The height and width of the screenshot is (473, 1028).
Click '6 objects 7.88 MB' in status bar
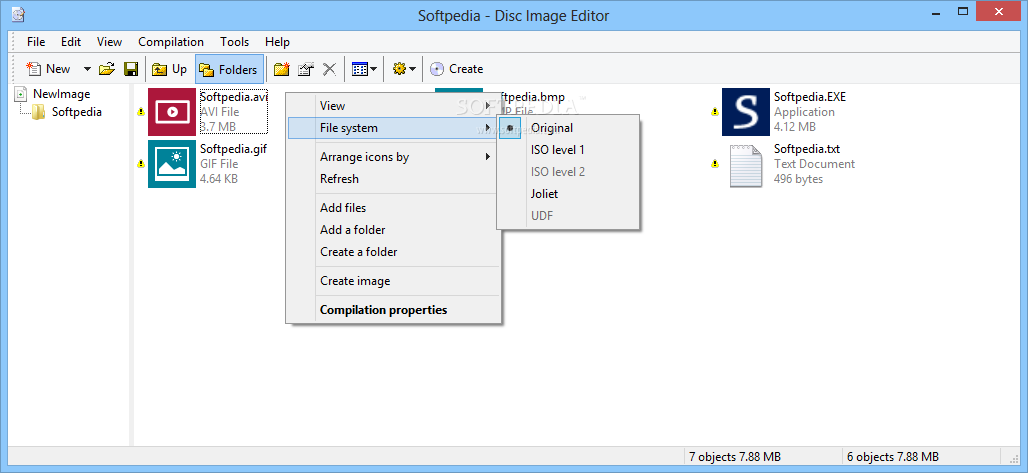pyautogui.click(x=892, y=457)
